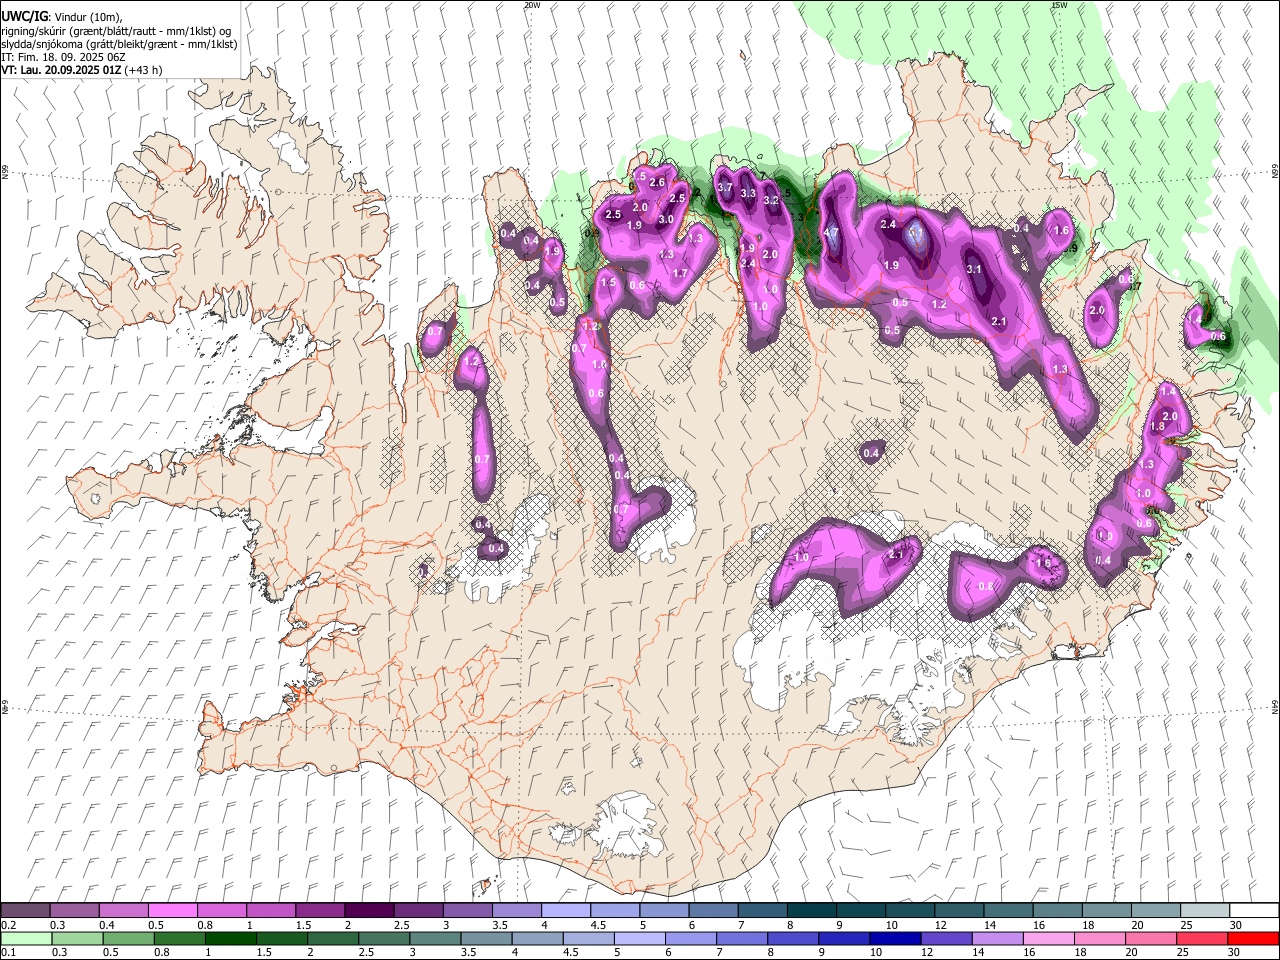Click the 4.7 precipitation value on the map
The height and width of the screenshot is (960, 1280).
(x=830, y=232)
